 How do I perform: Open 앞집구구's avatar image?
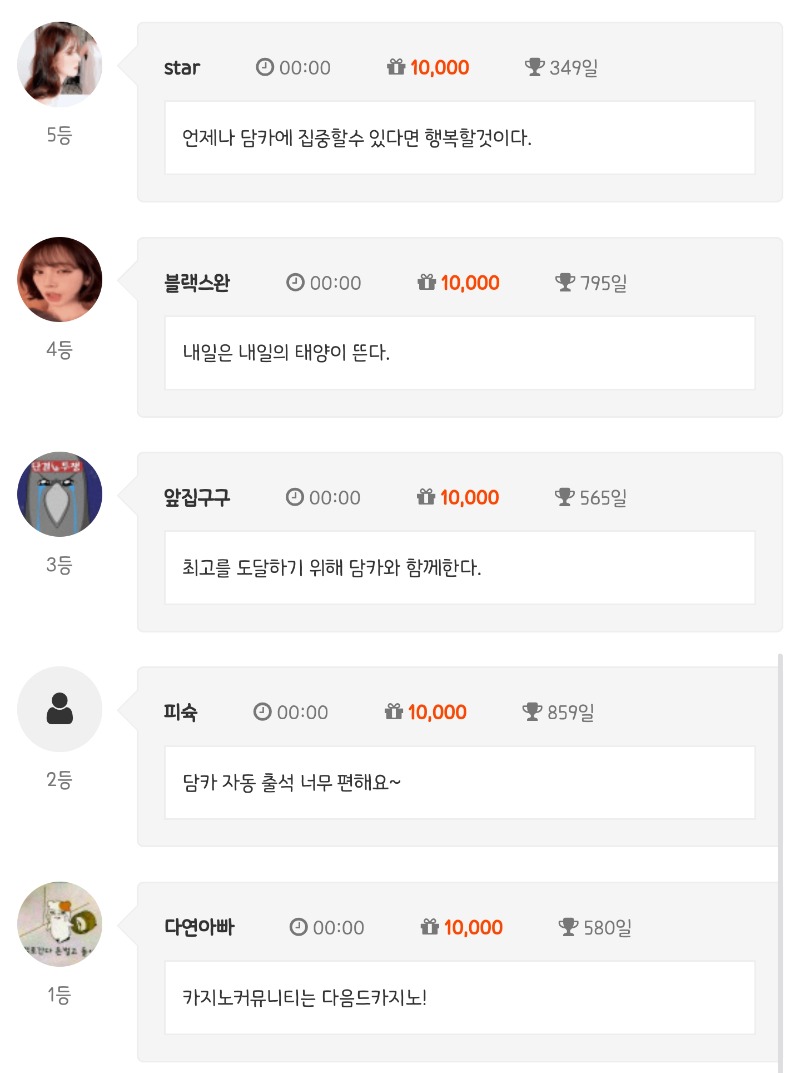[x=60, y=494]
